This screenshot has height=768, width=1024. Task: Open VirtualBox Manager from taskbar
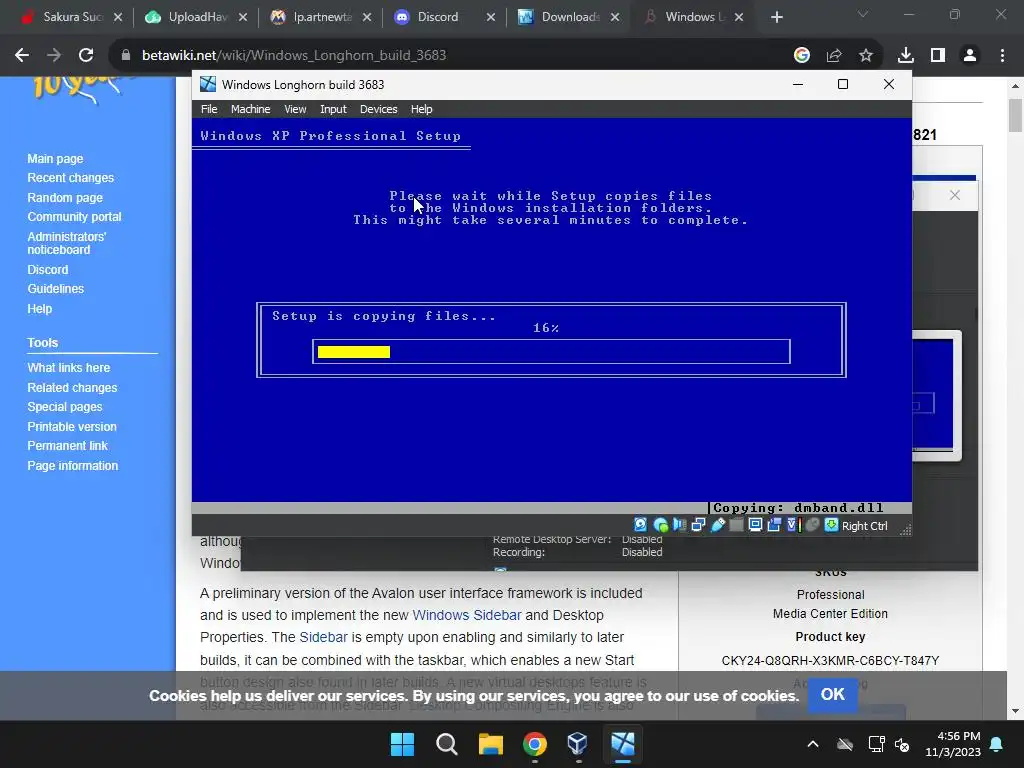click(578, 744)
